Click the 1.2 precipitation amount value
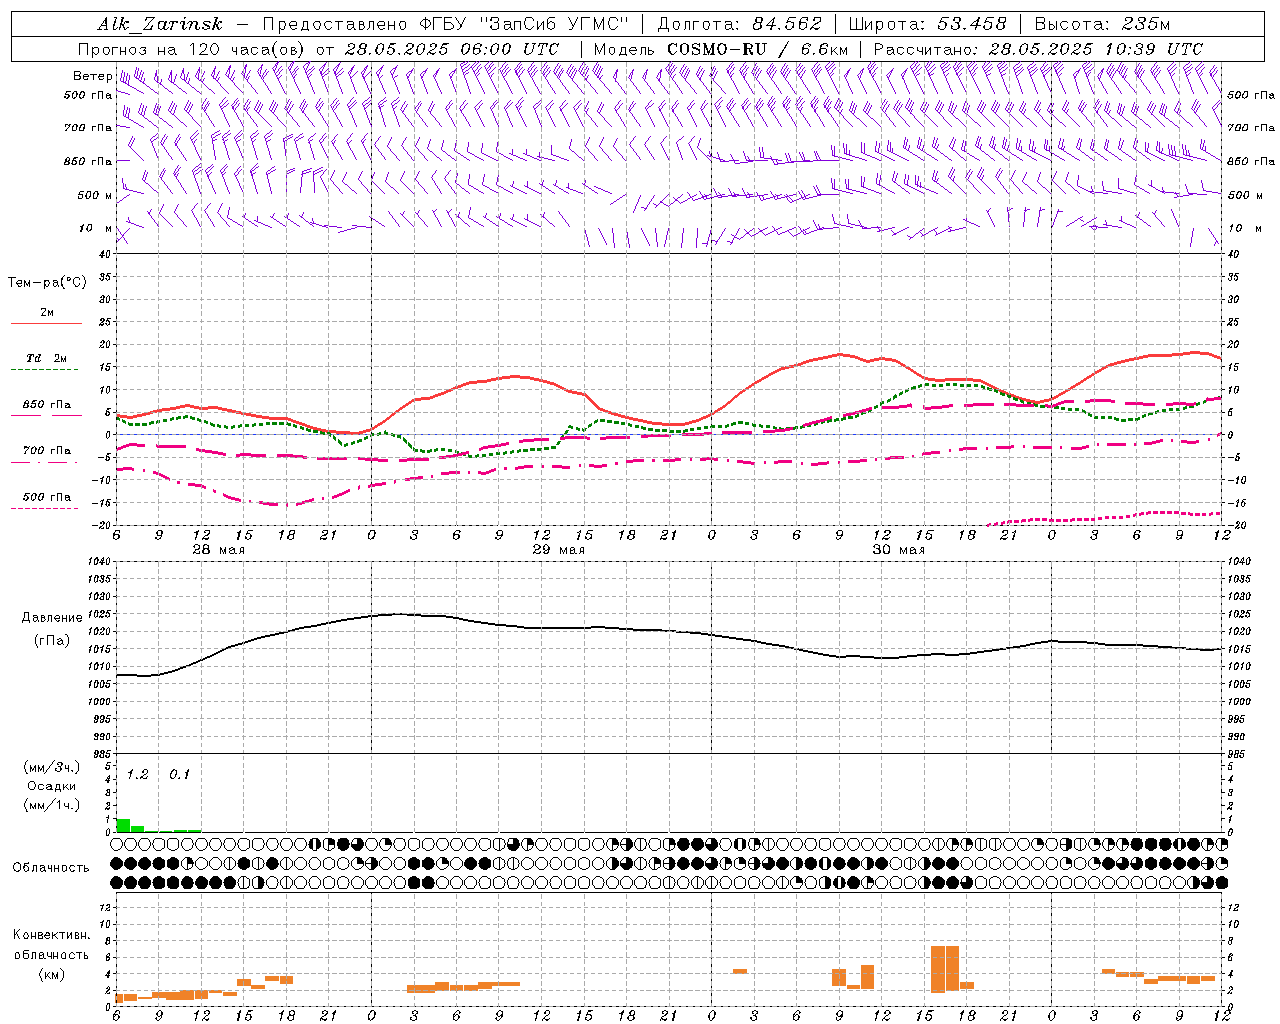 tap(137, 774)
